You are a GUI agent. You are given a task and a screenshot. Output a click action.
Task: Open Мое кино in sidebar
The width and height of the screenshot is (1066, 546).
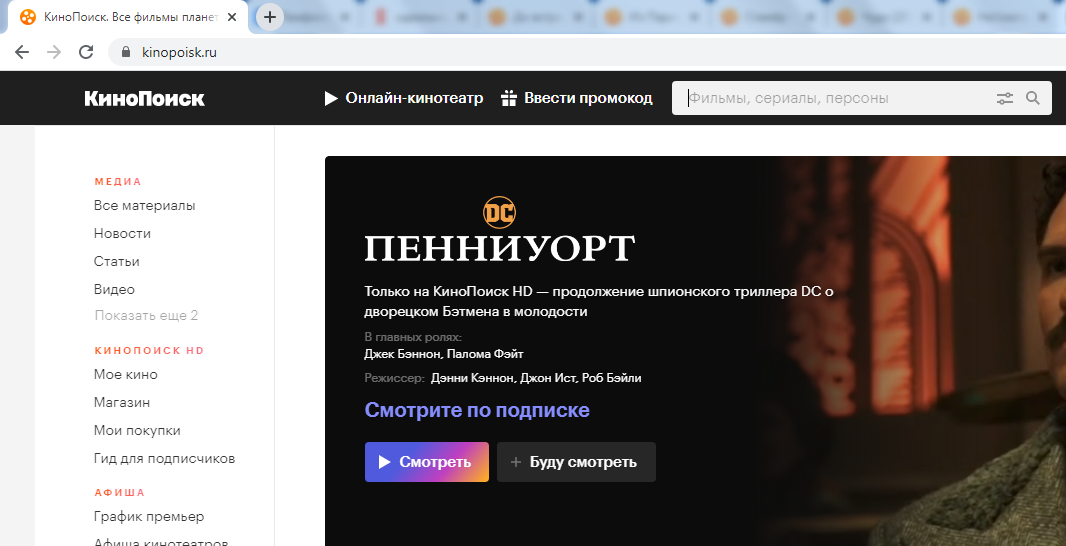click(126, 375)
